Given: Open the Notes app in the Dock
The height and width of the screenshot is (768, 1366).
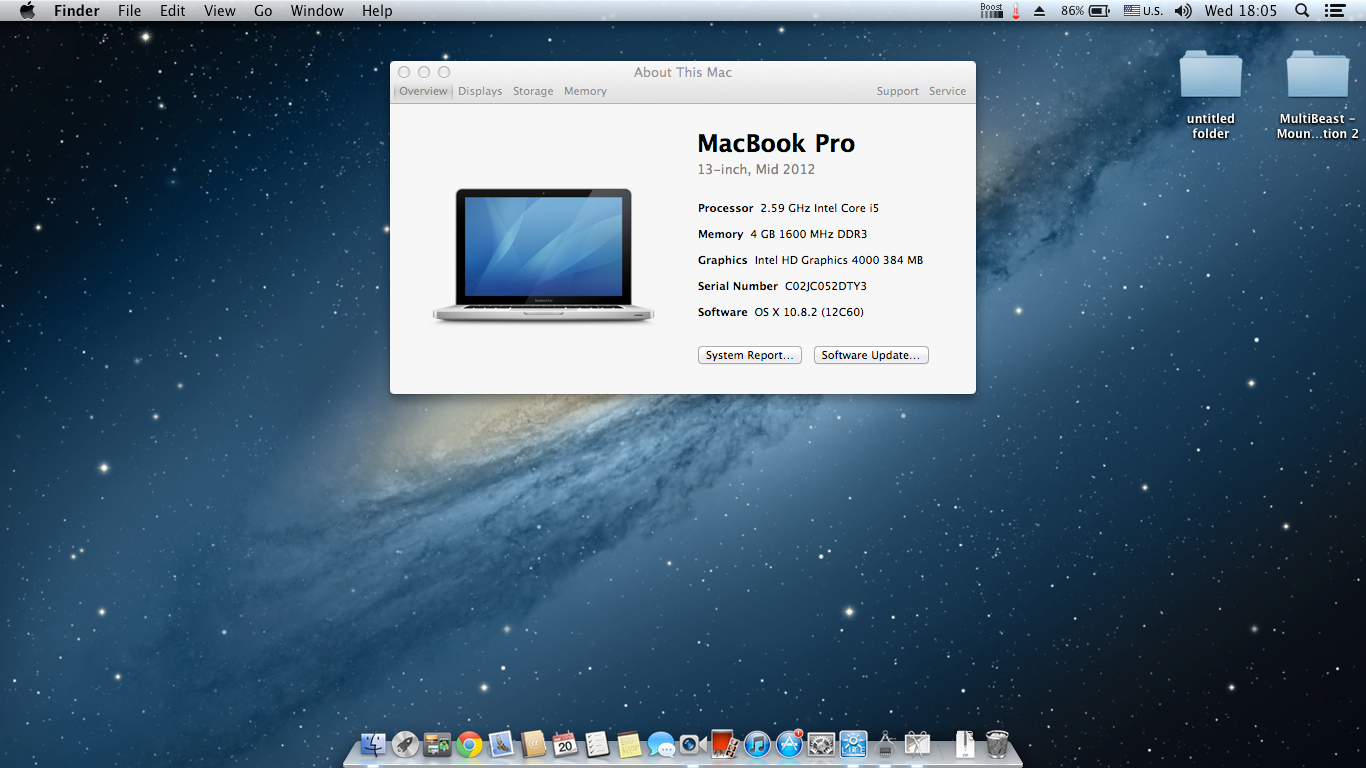Looking at the screenshot, I should tap(629, 744).
